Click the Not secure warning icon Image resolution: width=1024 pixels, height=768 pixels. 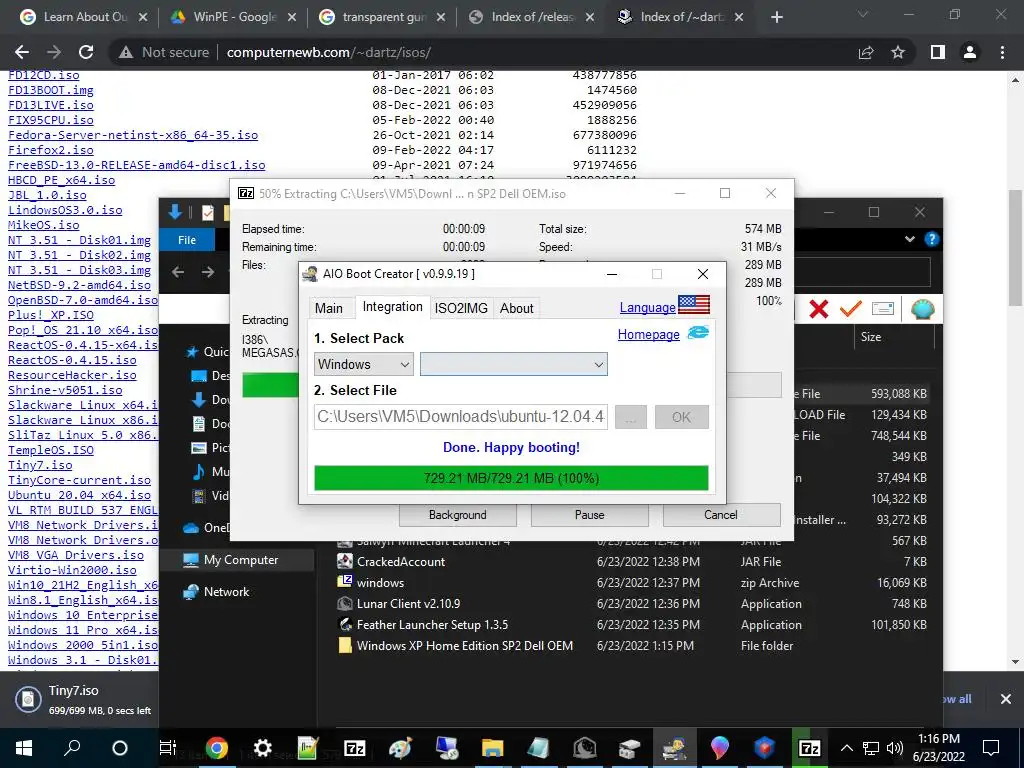(x=126, y=52)
